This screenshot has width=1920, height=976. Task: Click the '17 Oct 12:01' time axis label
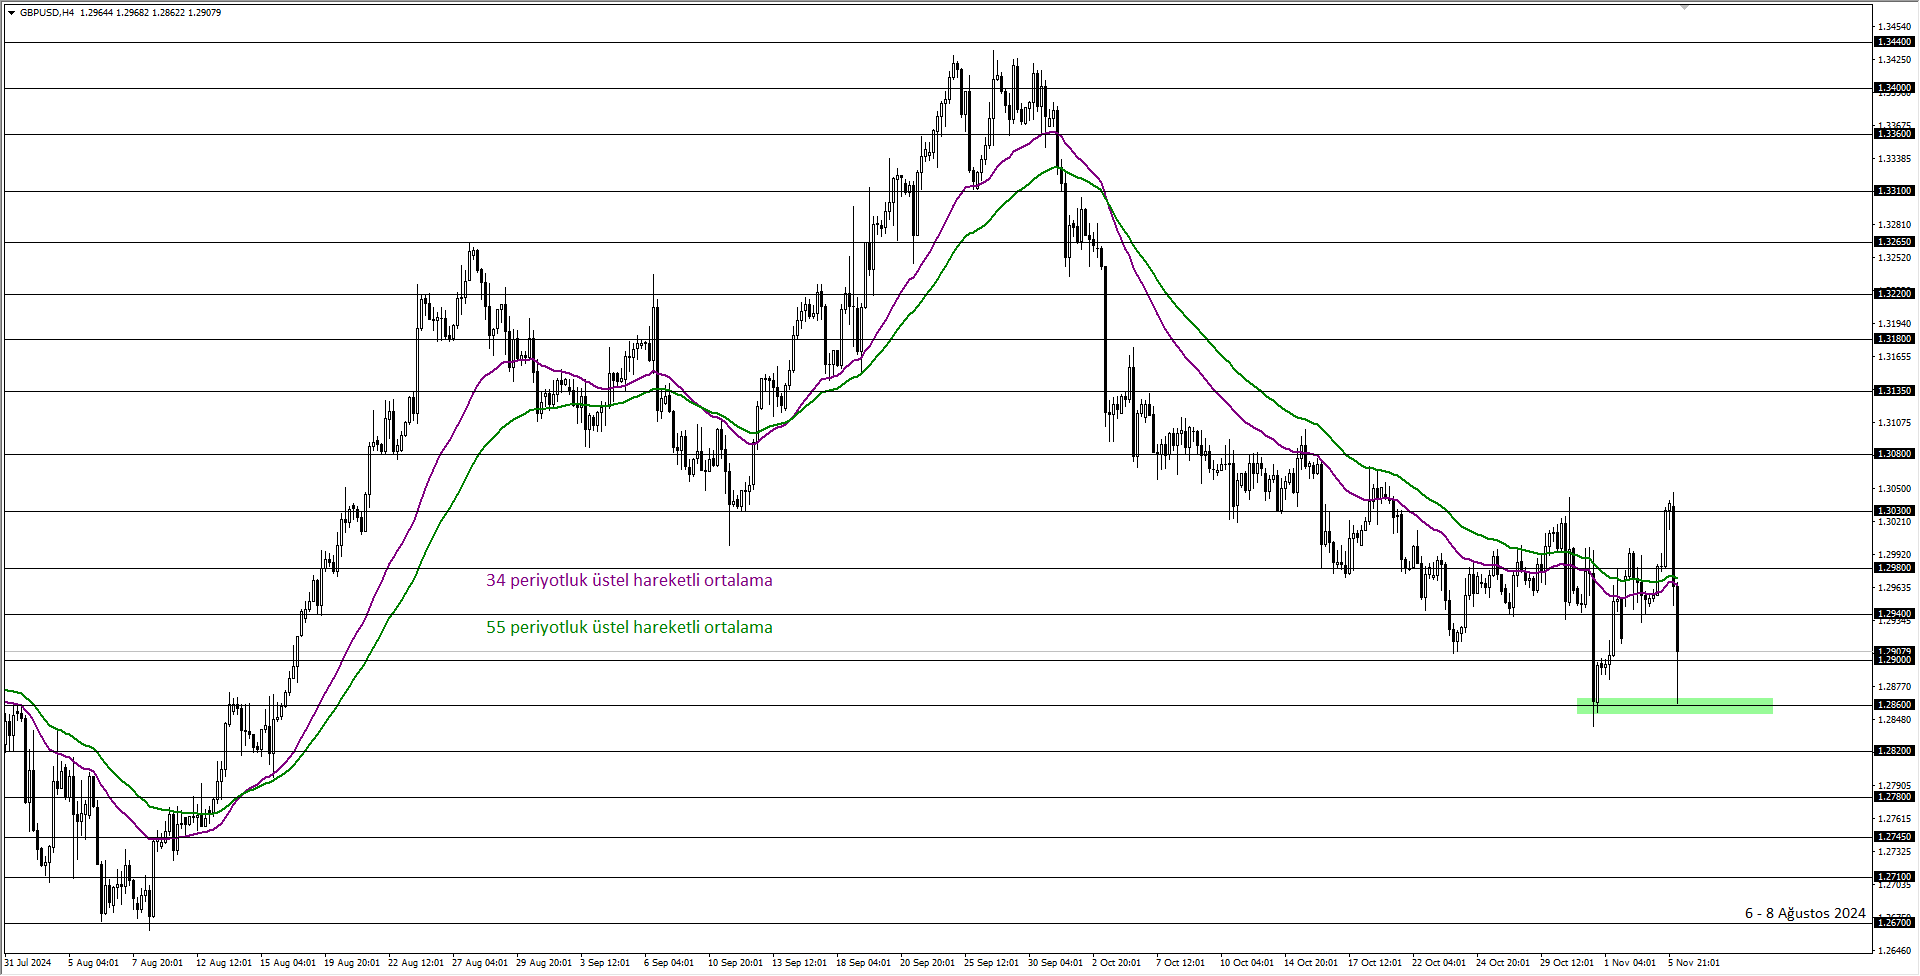(1374, 963)
